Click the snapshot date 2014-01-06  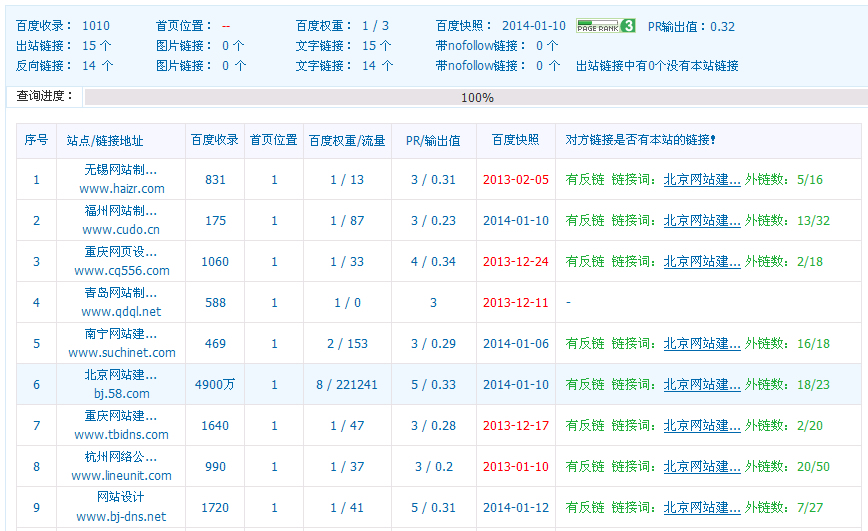(516, 344)
